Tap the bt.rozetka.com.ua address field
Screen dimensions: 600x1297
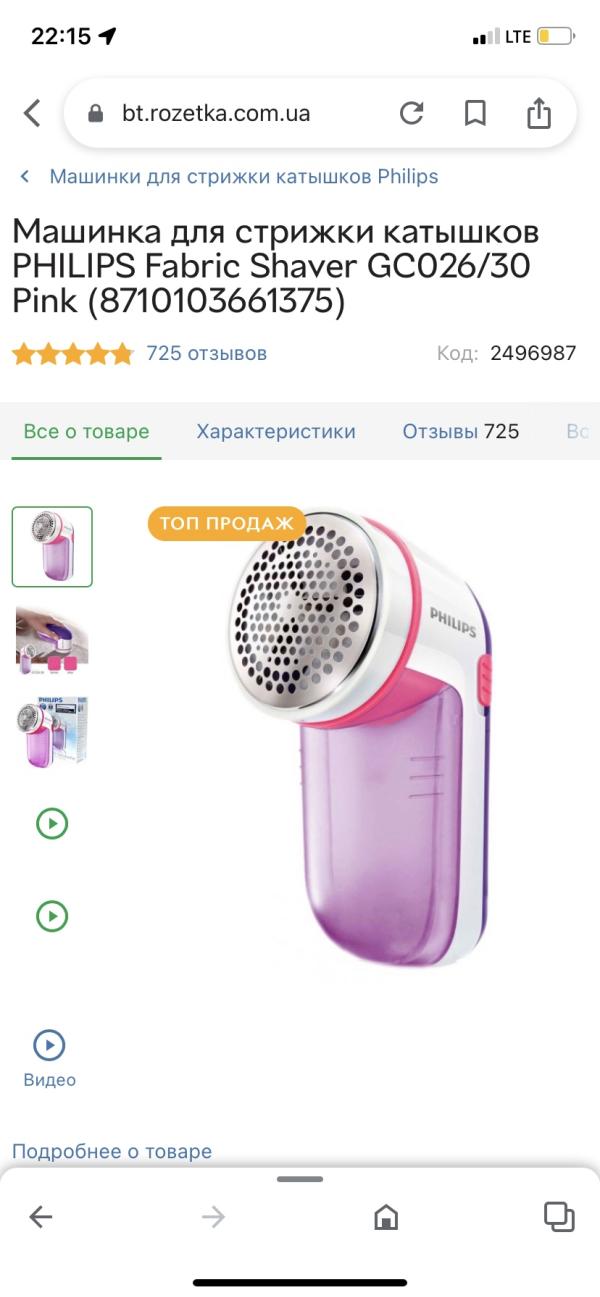(x=216, y=113)
